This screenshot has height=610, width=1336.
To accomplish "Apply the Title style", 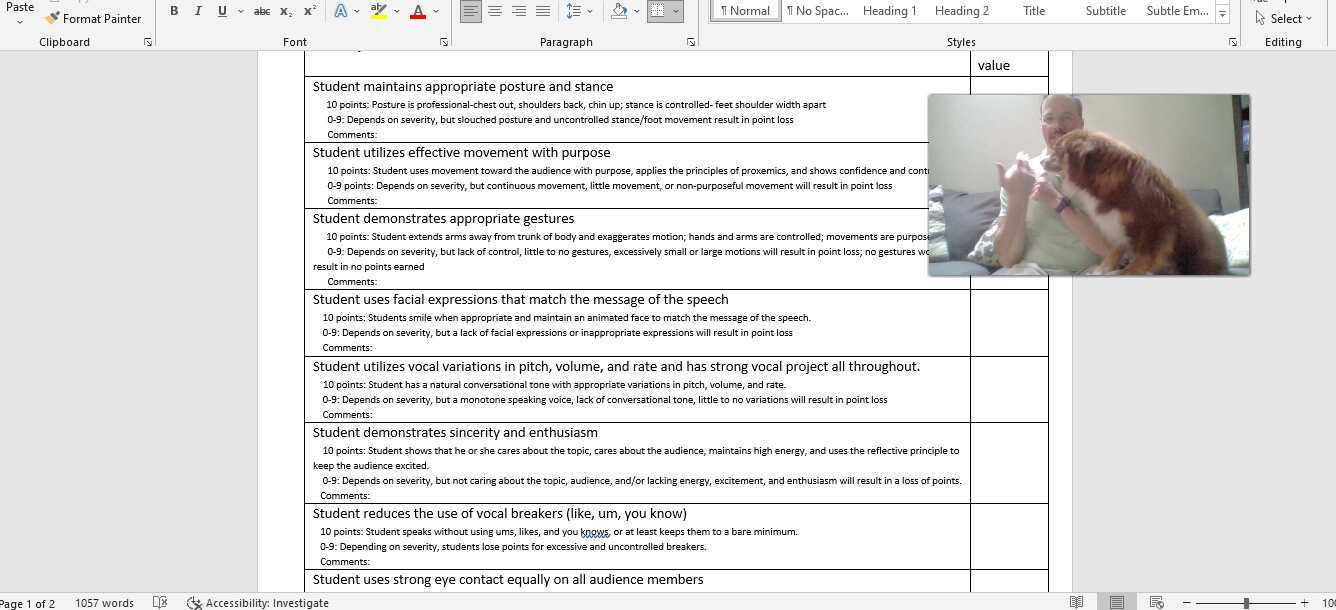I will point(1034,11).
